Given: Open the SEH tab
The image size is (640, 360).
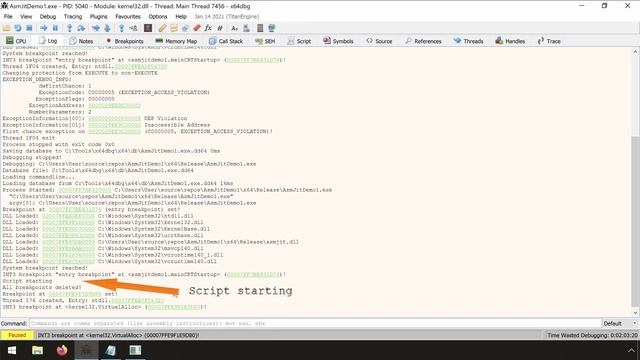Looking at the screenshot, I should 265,41.
